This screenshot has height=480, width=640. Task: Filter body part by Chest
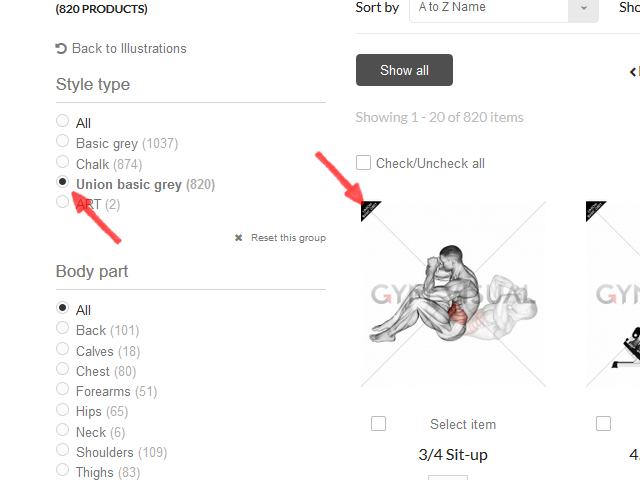62,369
